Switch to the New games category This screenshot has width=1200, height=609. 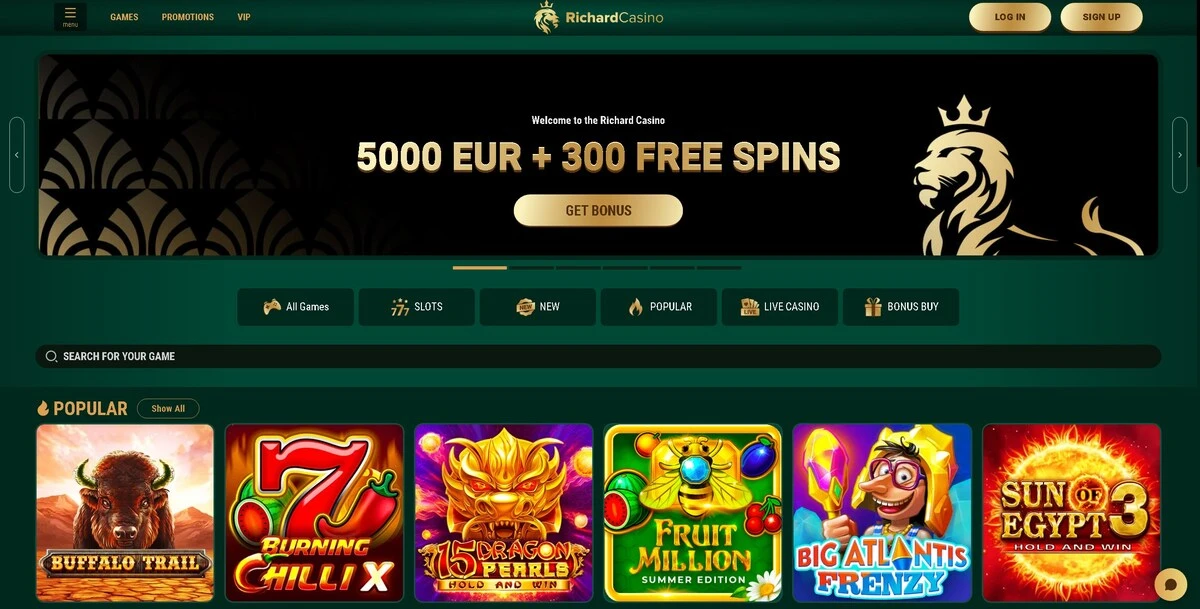coord(538,307)
